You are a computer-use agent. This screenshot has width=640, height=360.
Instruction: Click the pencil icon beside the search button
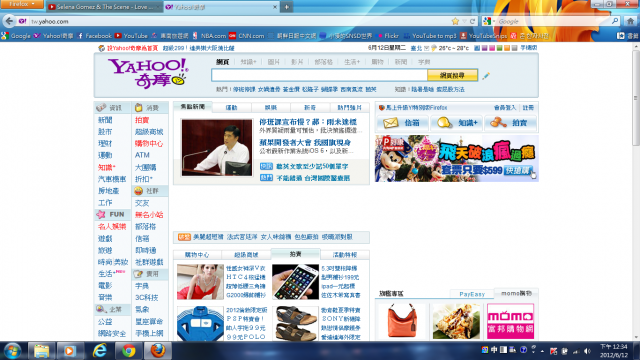pyautogui.click(x=486, y=76)
